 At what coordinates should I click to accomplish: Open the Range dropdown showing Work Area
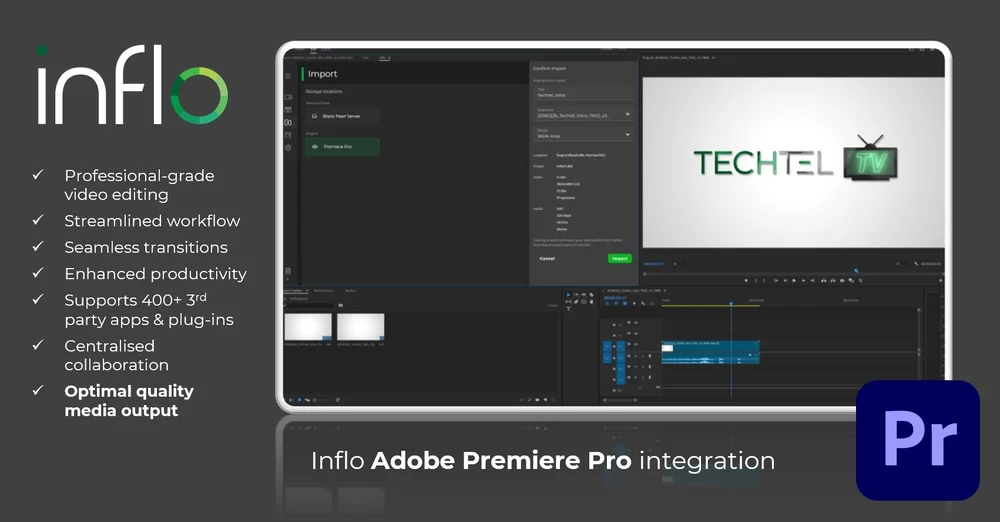[x=584, y=134]
